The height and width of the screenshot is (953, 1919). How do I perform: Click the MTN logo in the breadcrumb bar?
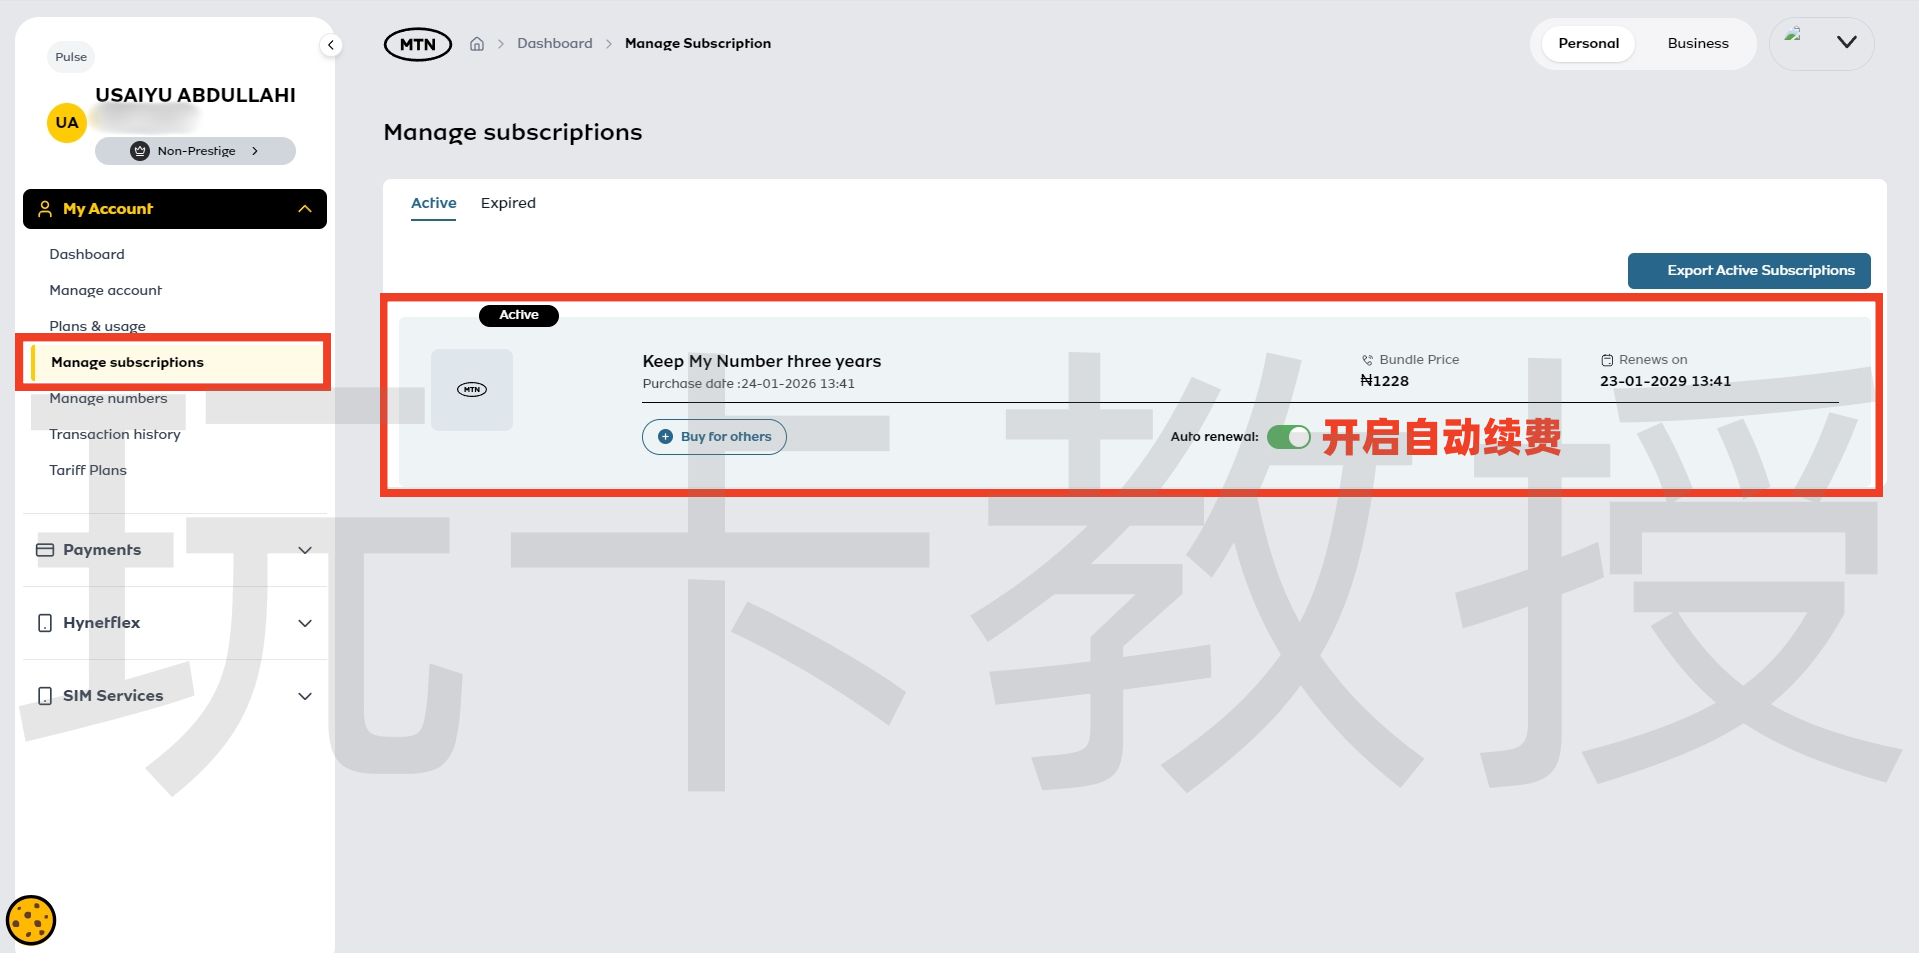pyautogui.click(x=417, y=43)
